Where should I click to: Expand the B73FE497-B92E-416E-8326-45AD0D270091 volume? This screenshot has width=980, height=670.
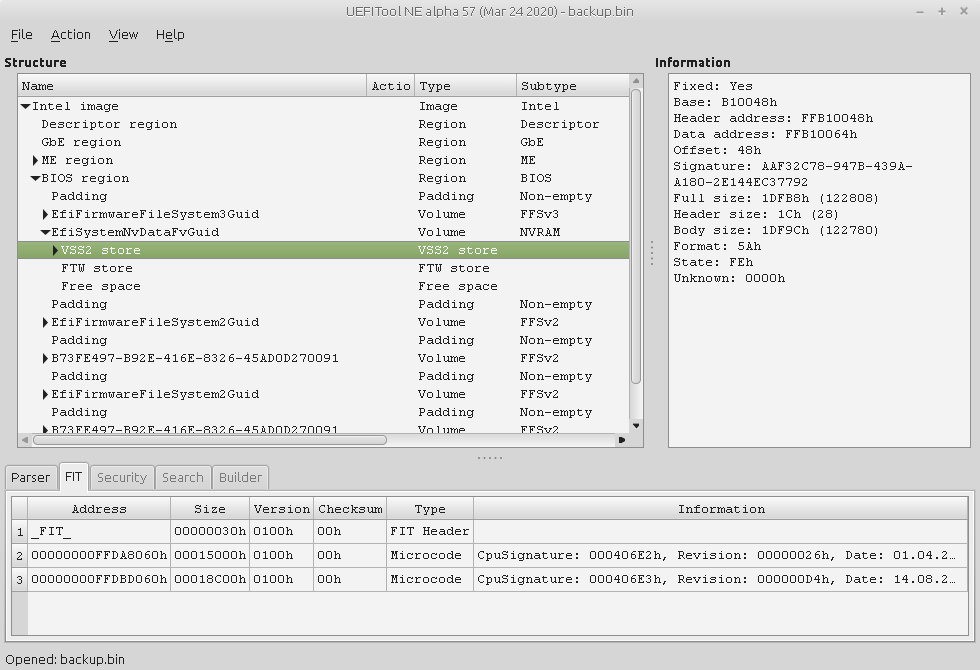point(45,359)
